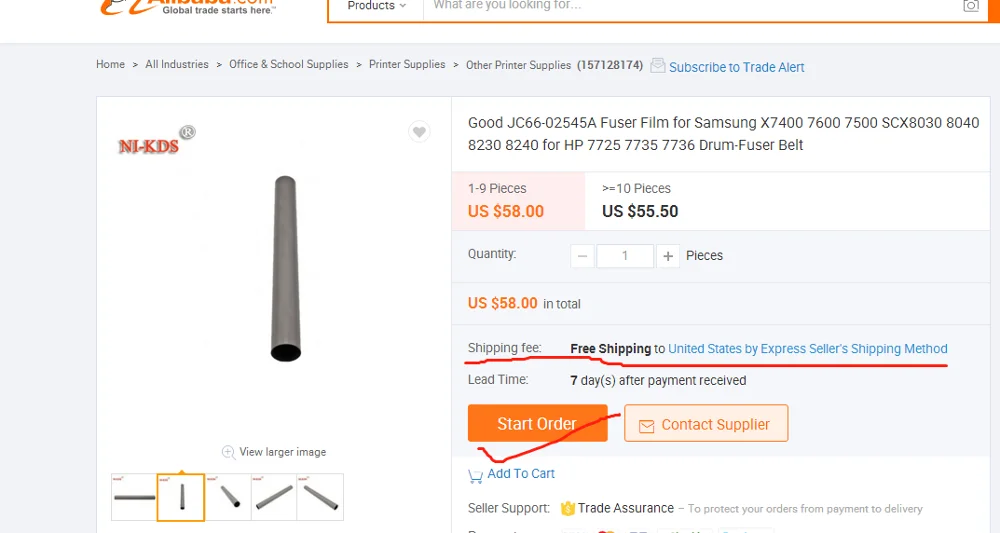Increase quantity with the plus button
The height and width of the screenshot is (533, 1000).
pyautogui.click(x=668, y=256)
